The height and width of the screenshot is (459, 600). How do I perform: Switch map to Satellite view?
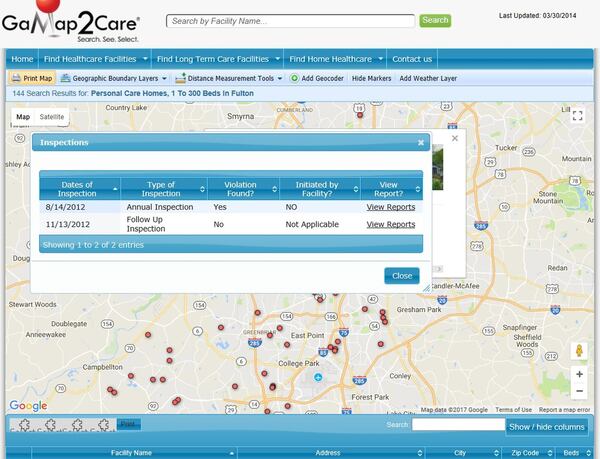pyautogui.click(x=51, y=117)
